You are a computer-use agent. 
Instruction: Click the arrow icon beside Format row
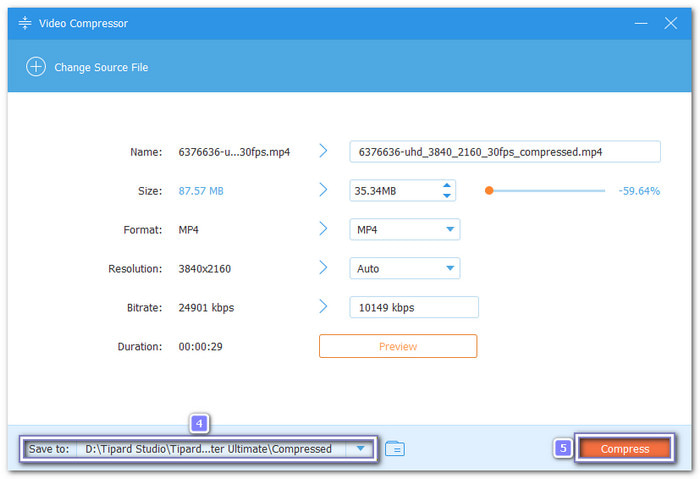(x=323, y=229)
